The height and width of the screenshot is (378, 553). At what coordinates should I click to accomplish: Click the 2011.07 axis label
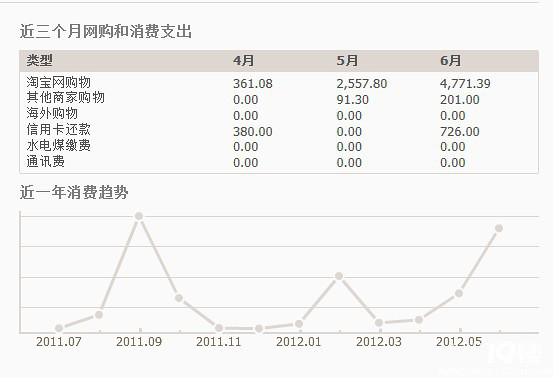point(59,342)
